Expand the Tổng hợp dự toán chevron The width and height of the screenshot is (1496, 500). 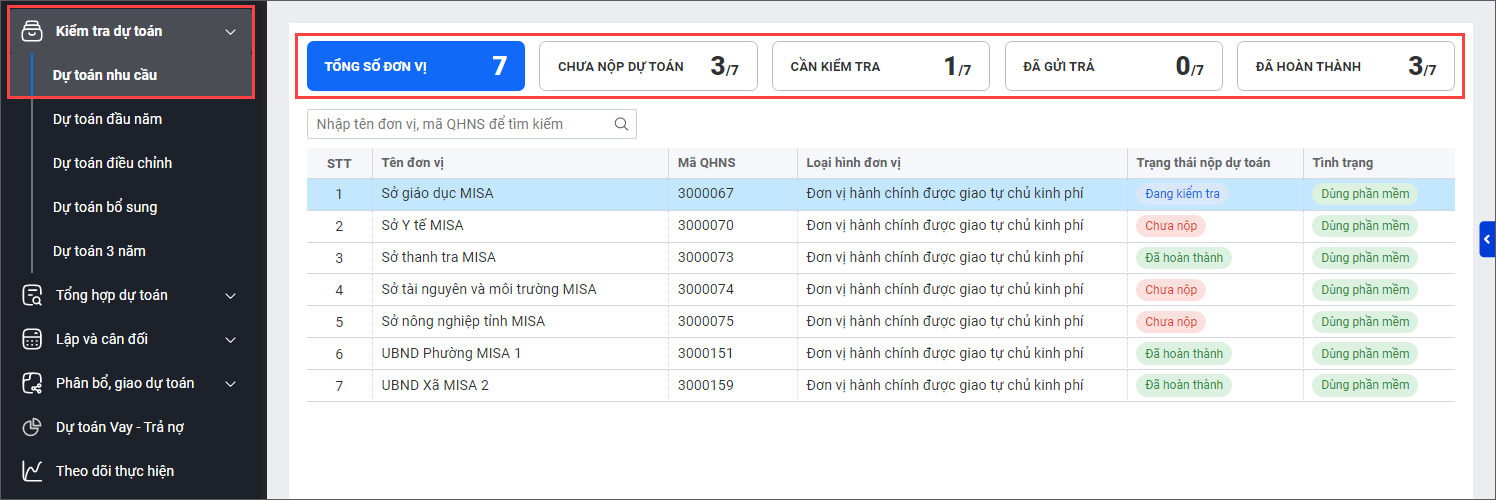pyautogui.click(x=231, y=296)
